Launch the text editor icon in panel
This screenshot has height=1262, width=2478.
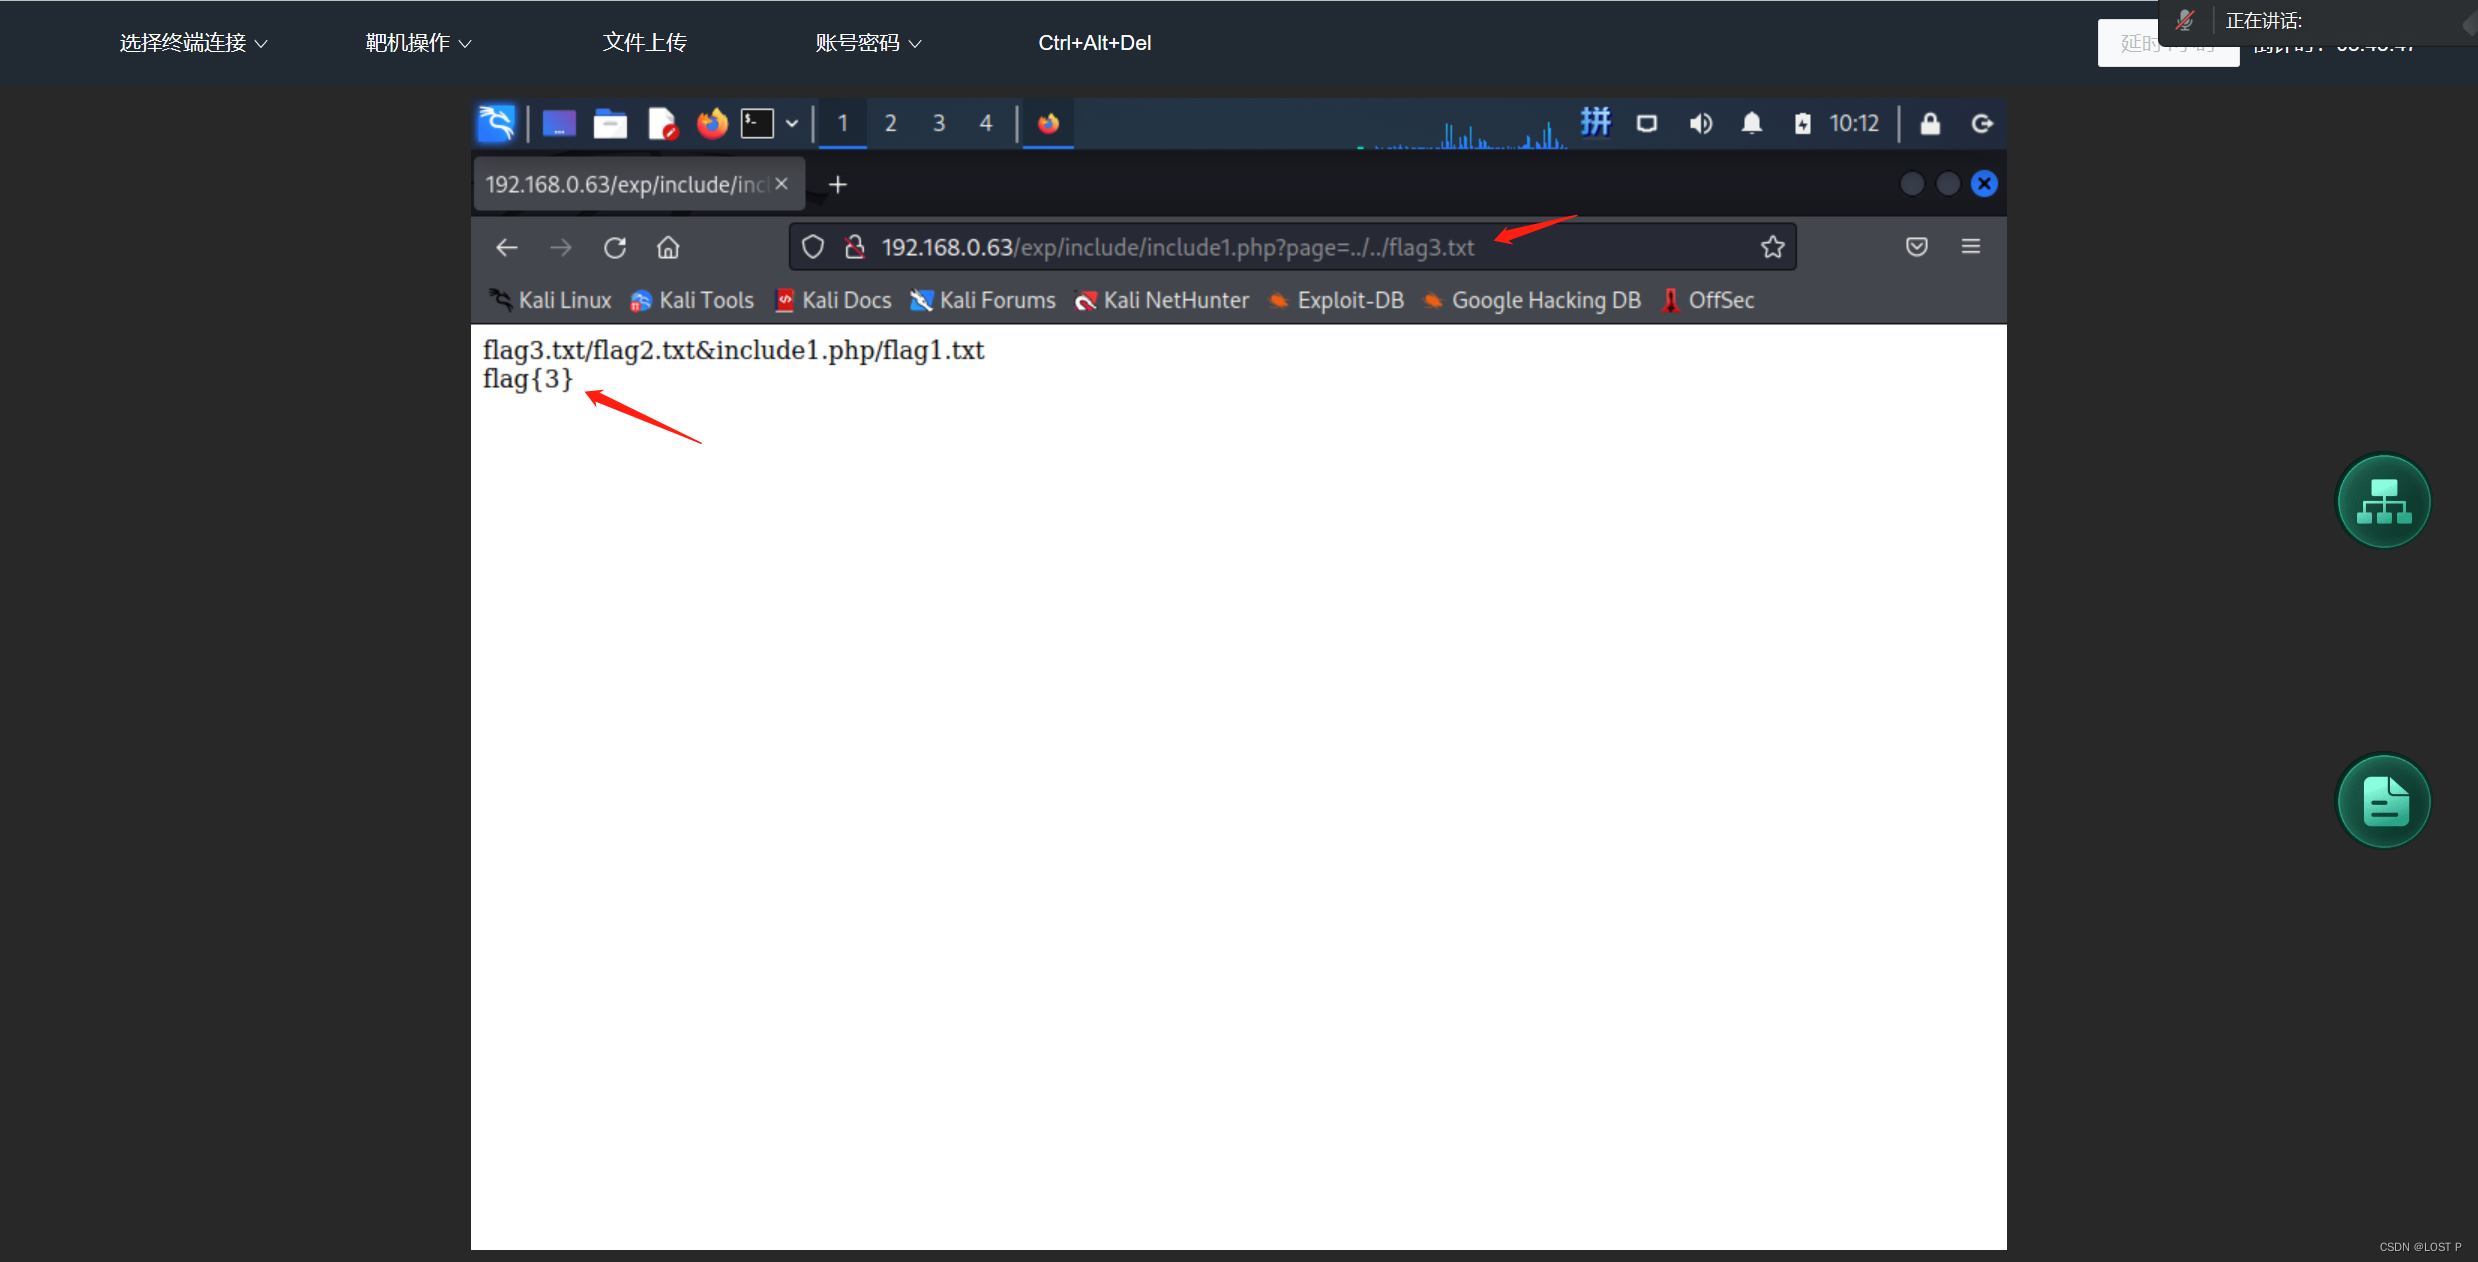662,124
